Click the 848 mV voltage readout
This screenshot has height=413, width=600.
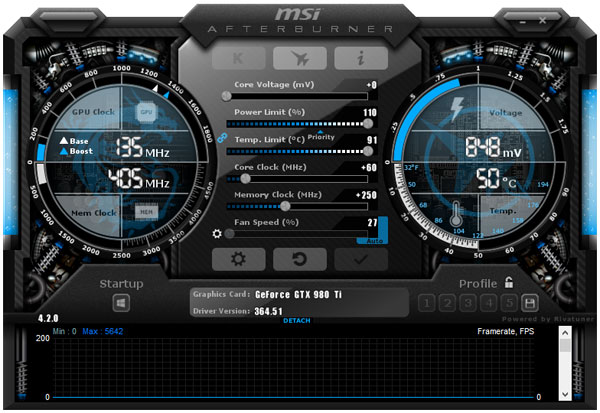tap(493, 147)
